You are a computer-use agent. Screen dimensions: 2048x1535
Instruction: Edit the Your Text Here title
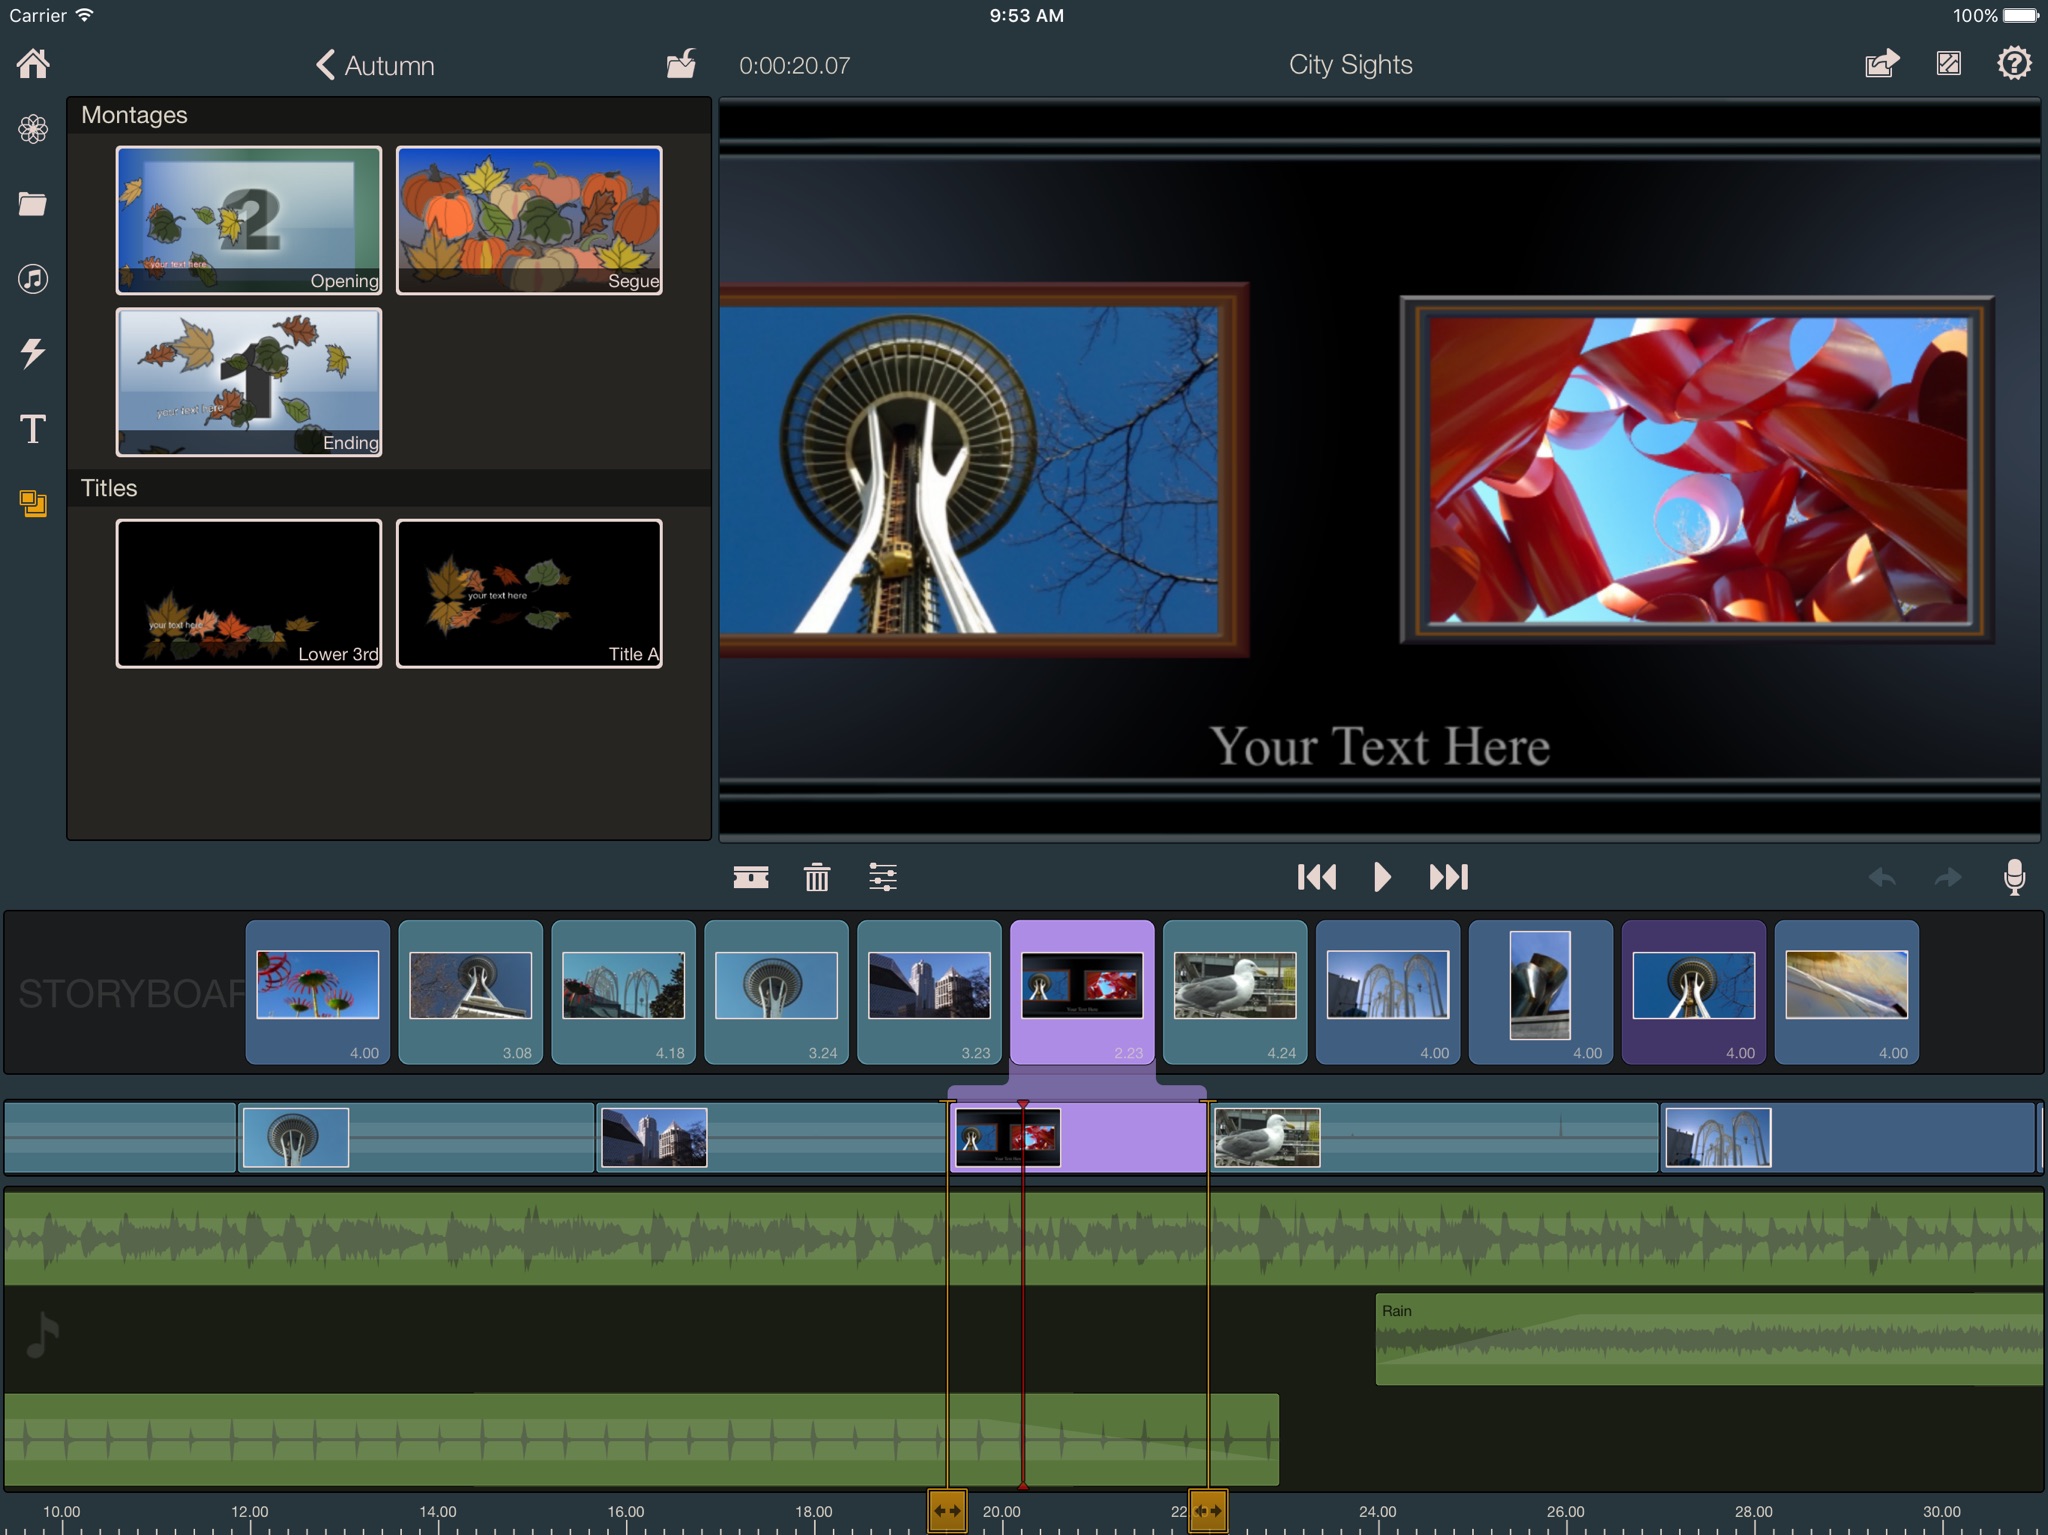click(1380, 746)
